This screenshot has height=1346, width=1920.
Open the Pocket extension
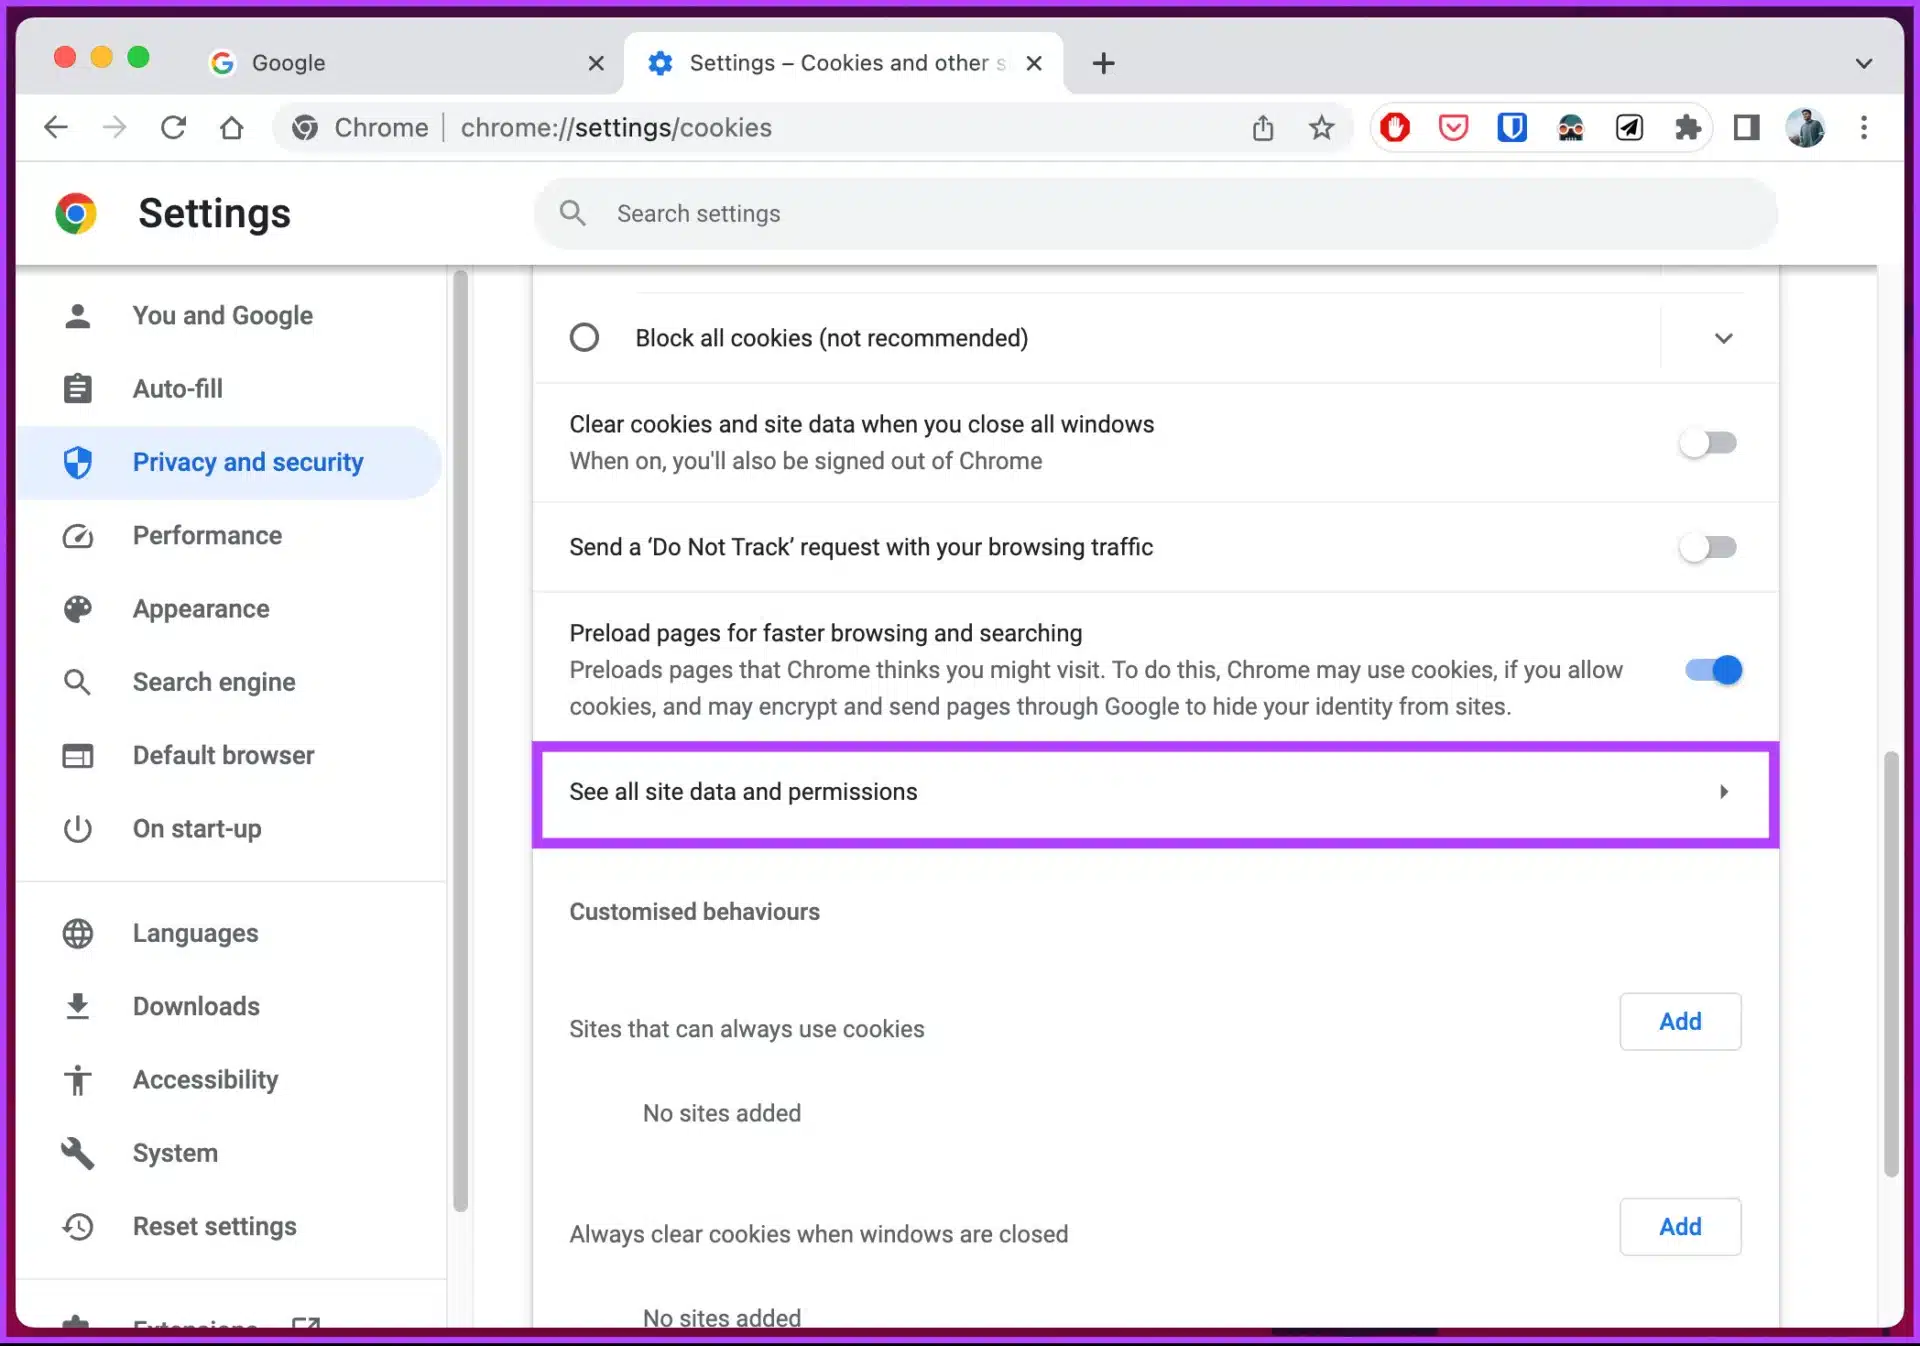[x=1453, y=128]
